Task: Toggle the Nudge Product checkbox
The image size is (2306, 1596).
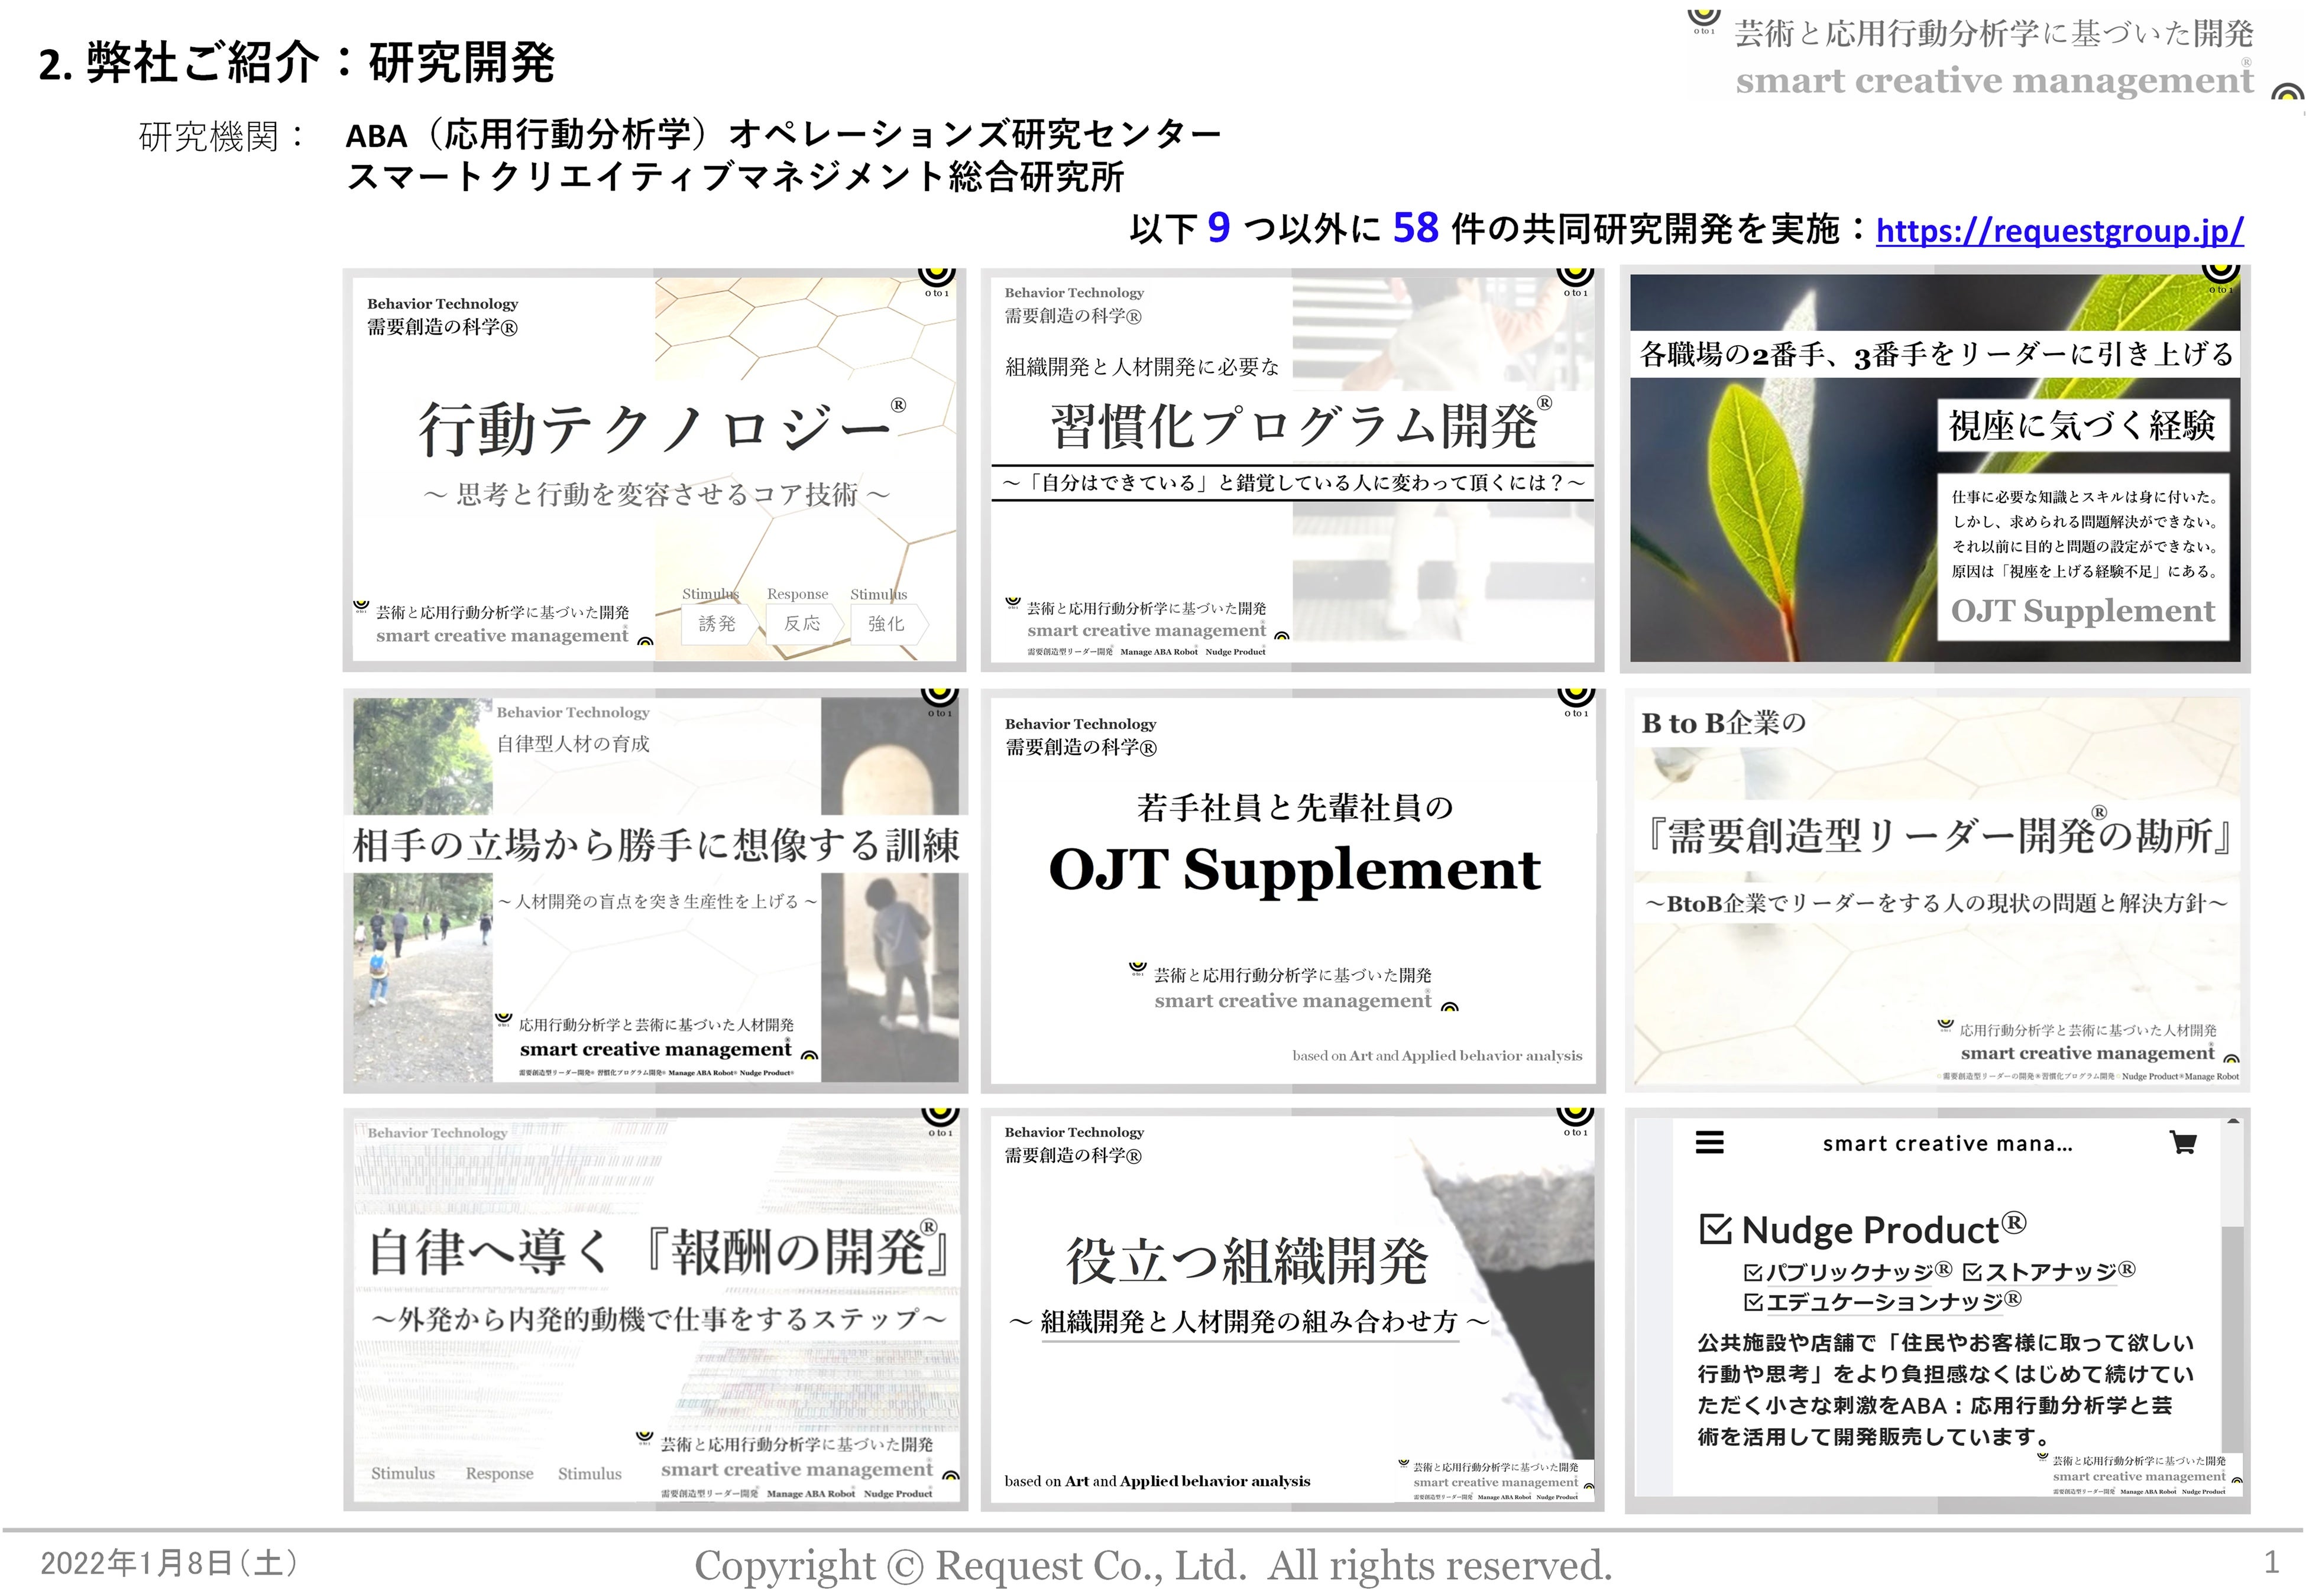Action: coord(1715,1229)
